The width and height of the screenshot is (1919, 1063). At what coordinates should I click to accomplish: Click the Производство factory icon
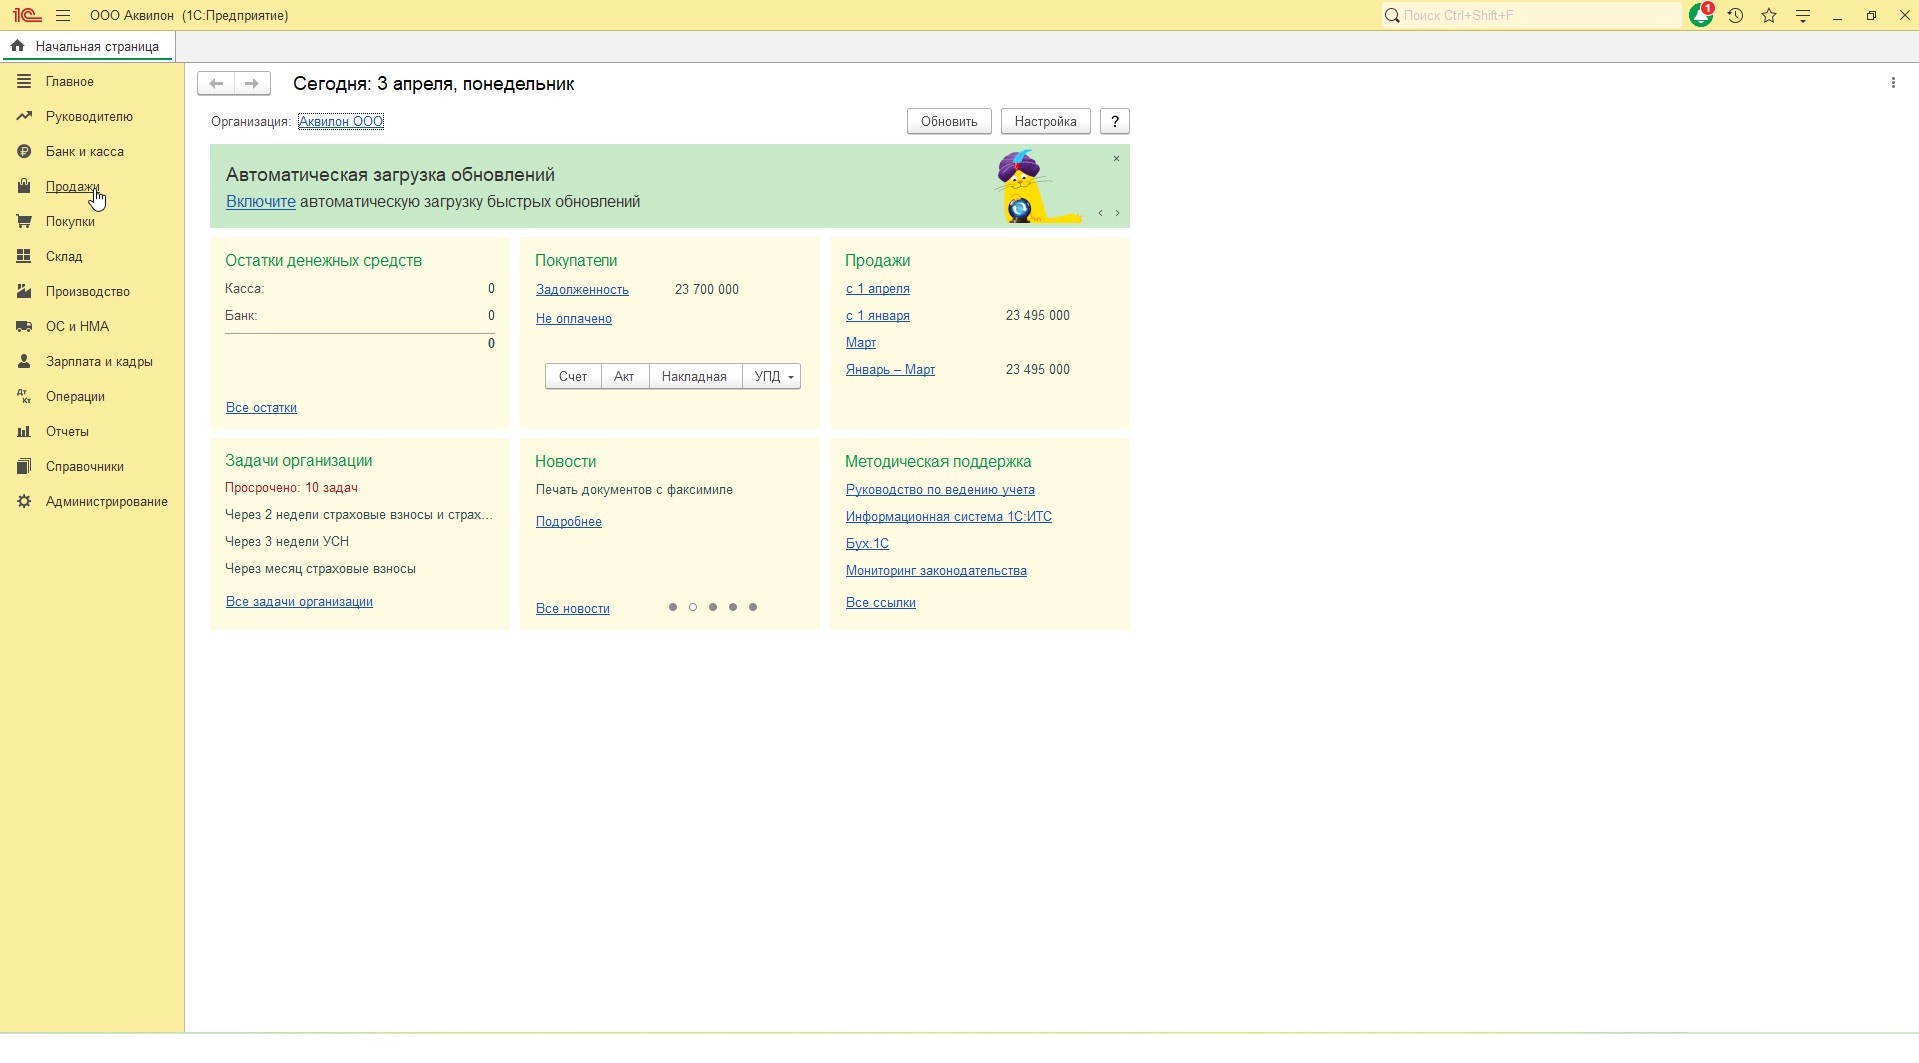pos(24,291)
